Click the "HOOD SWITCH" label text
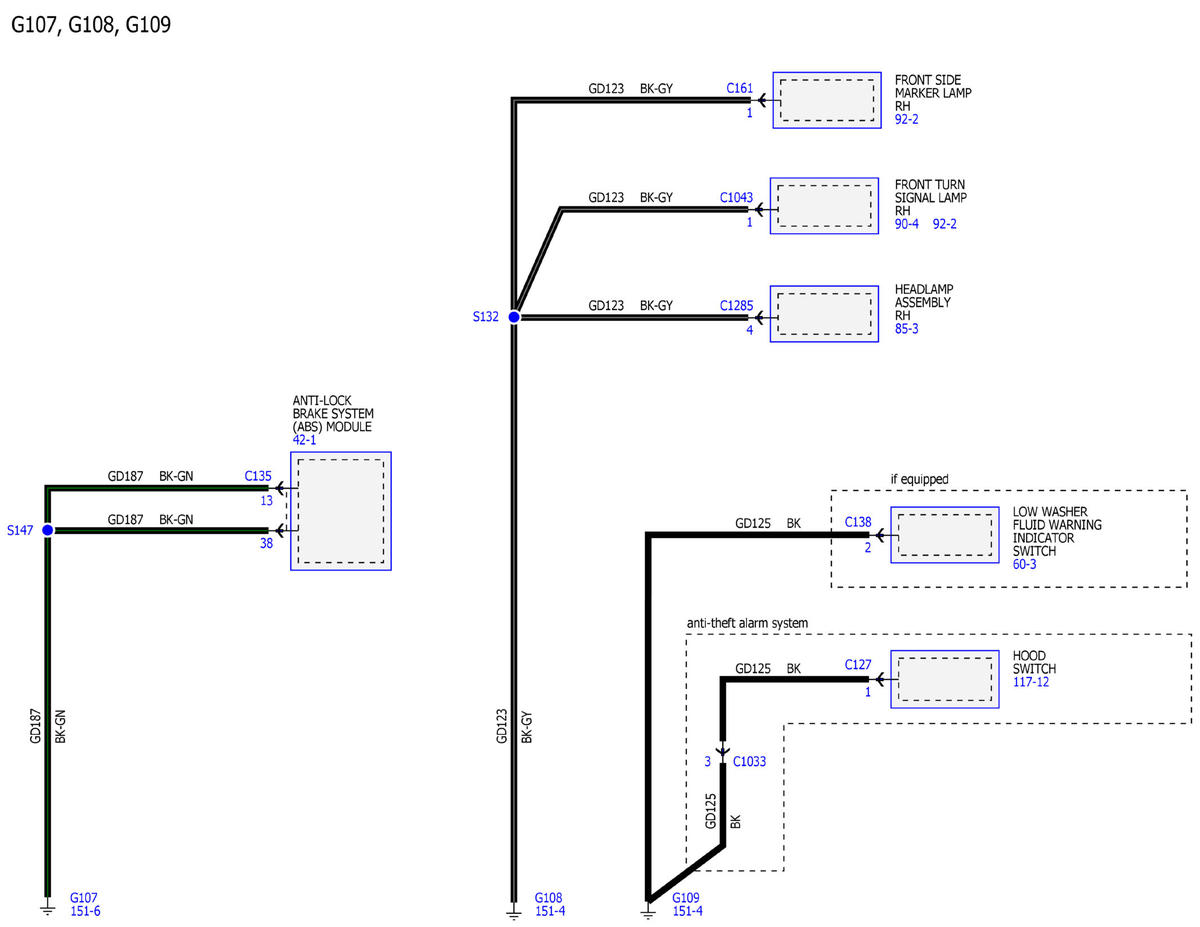 pyautogui.click(x=1035, y=663)
